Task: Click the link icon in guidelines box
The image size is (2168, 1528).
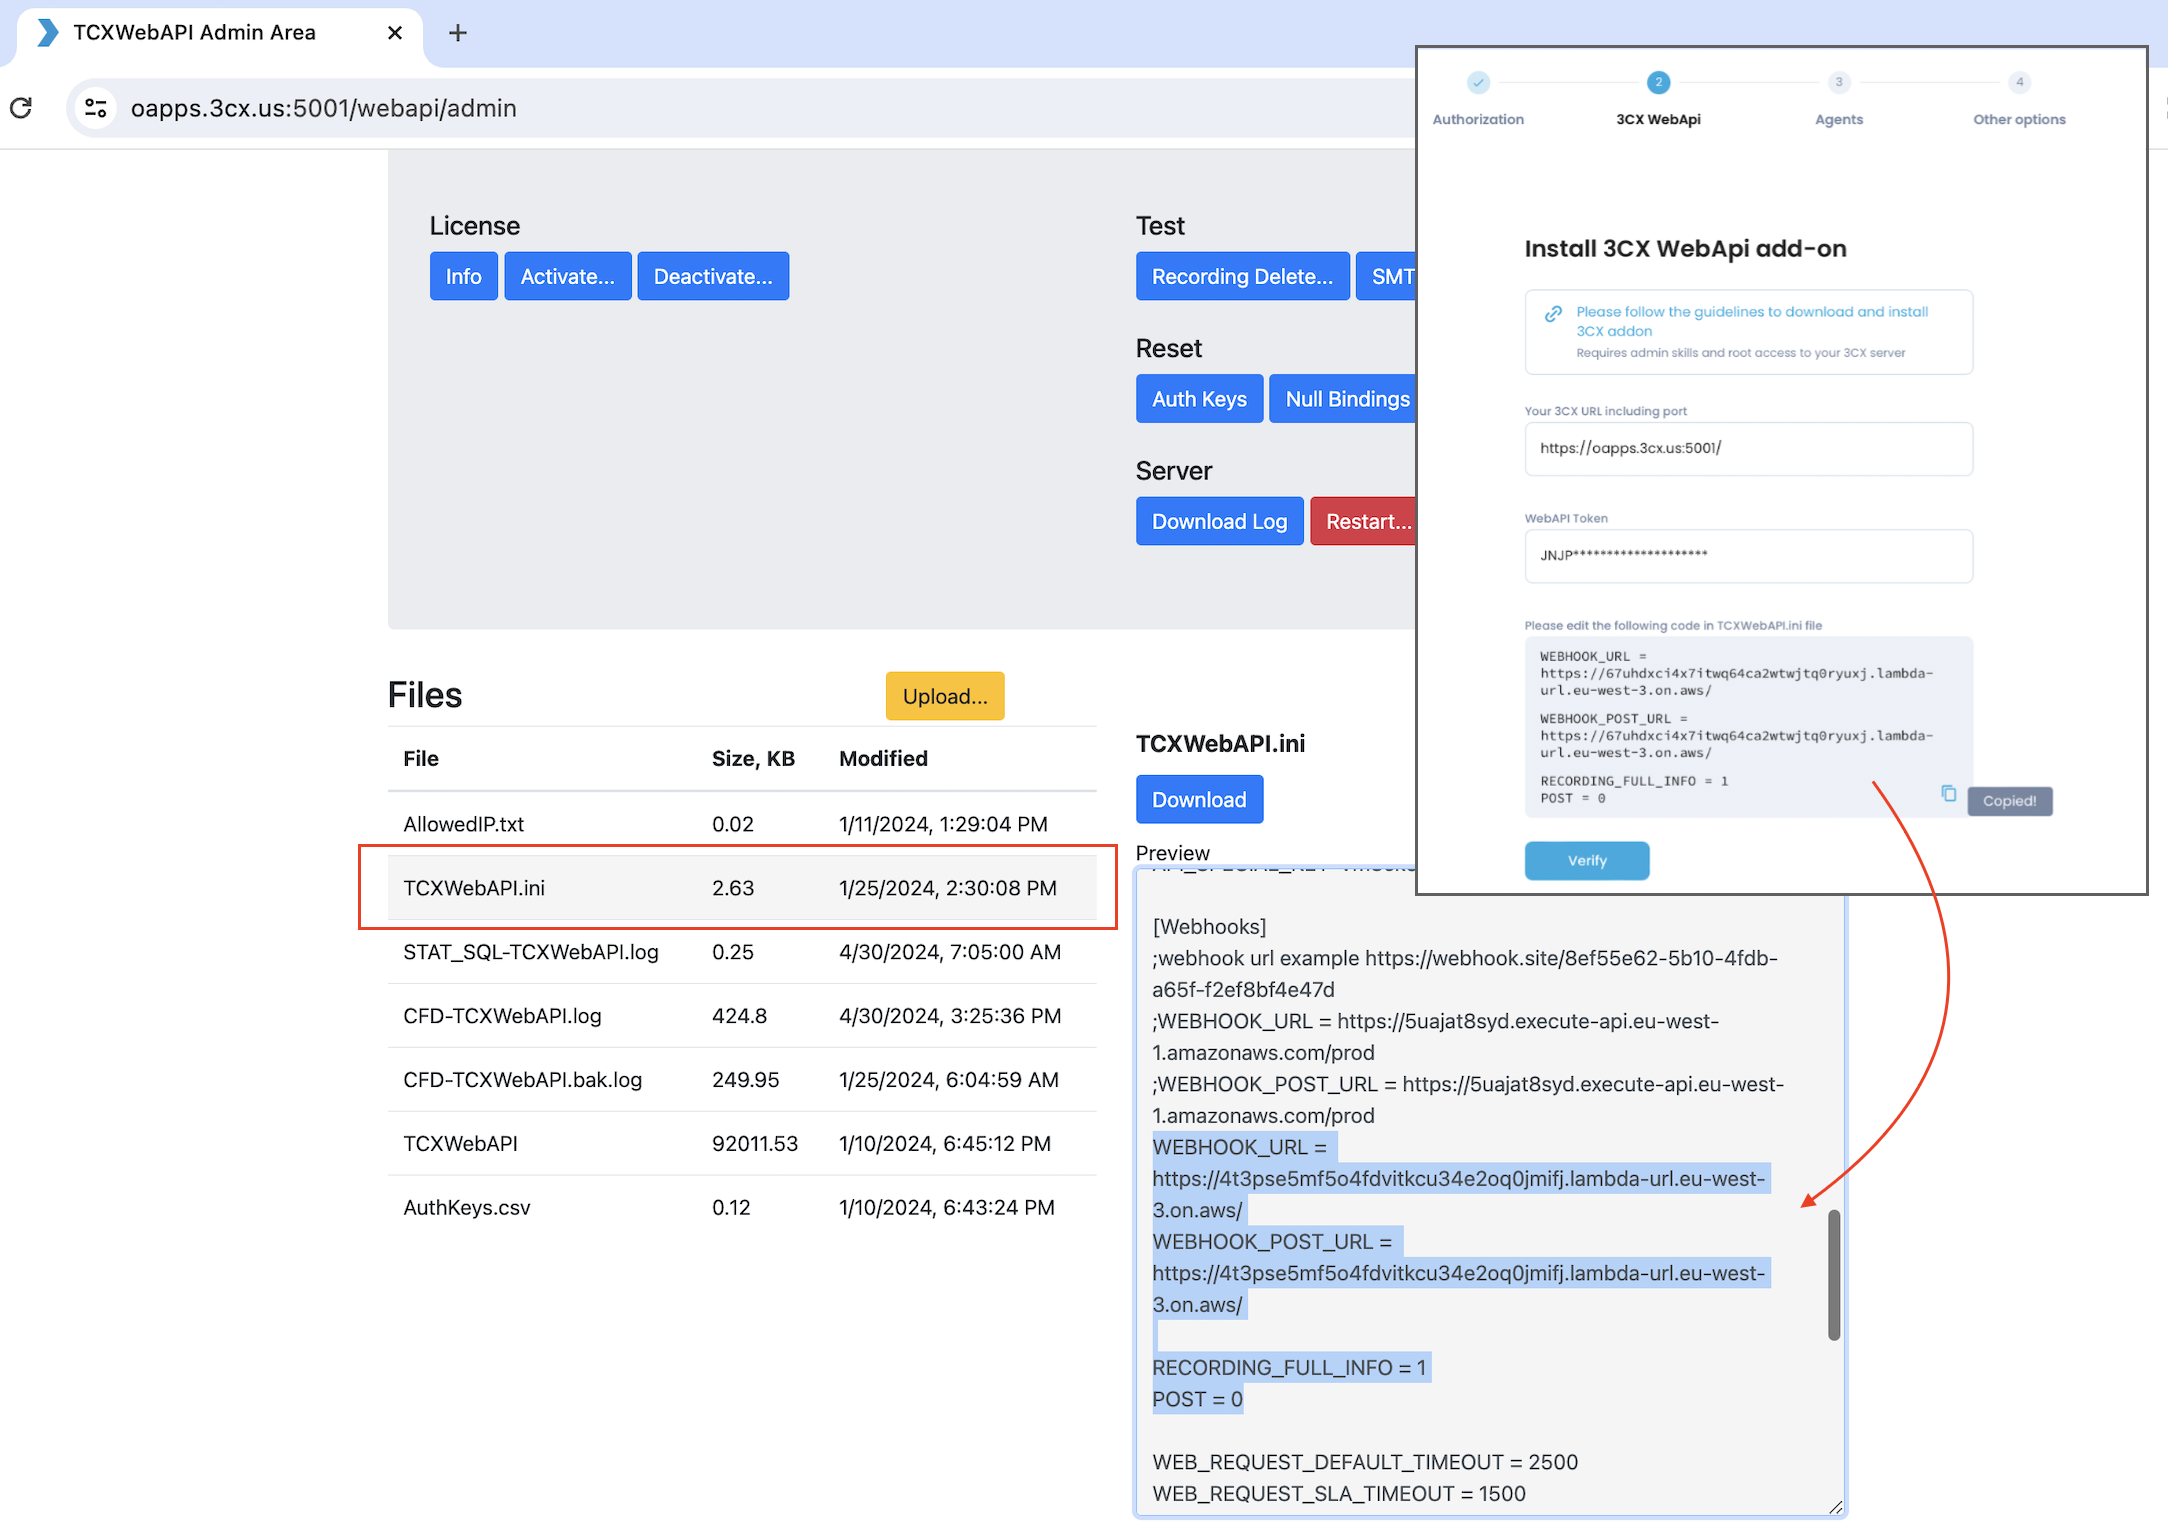Action: coord(1553,313)
